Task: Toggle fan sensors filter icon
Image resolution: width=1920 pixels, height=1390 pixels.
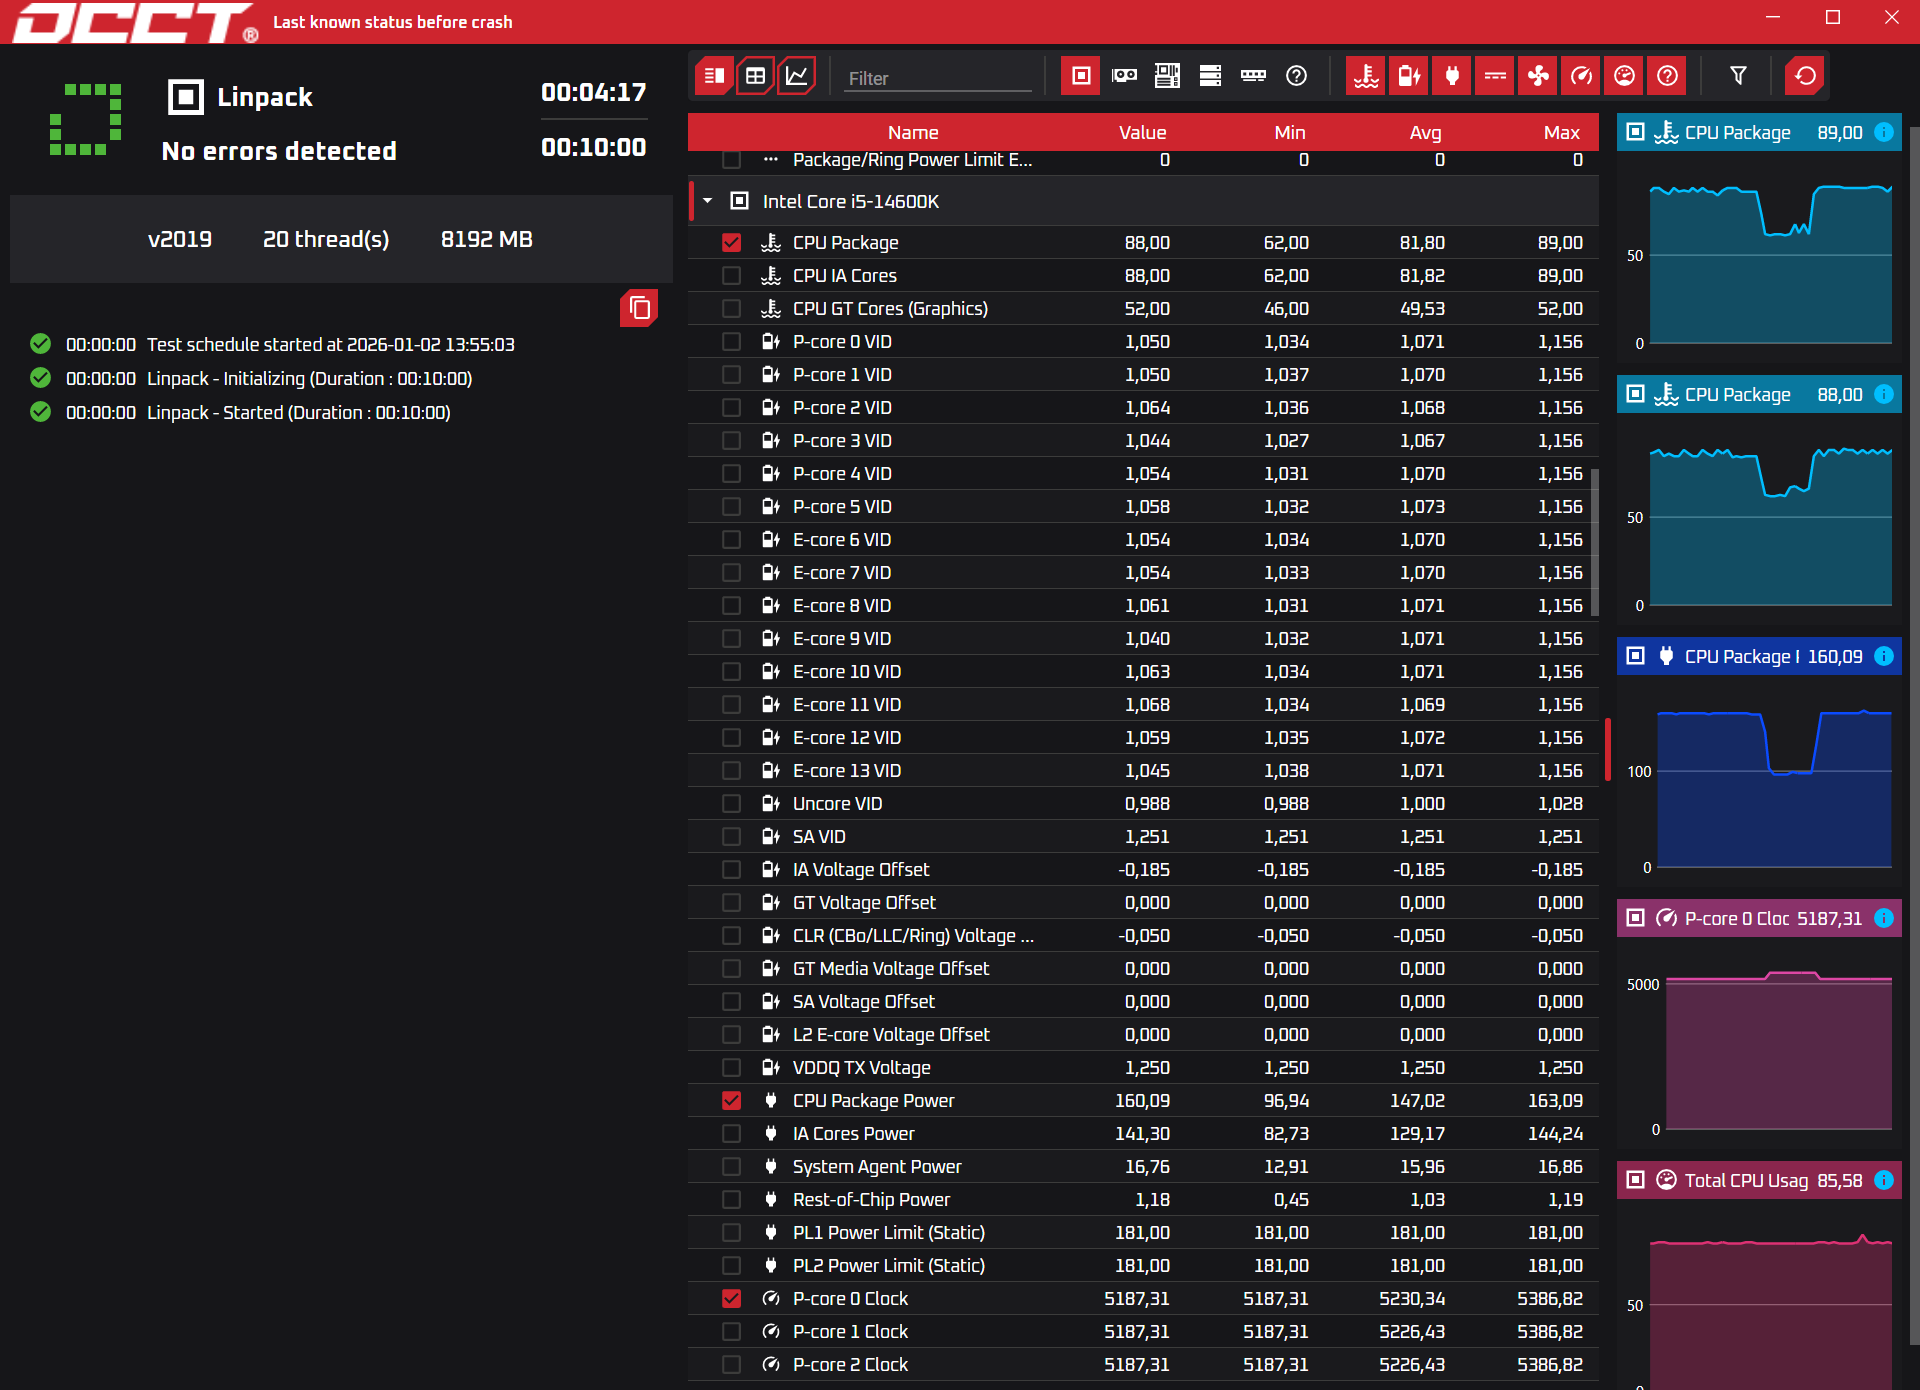Action: pos(1538,76)
